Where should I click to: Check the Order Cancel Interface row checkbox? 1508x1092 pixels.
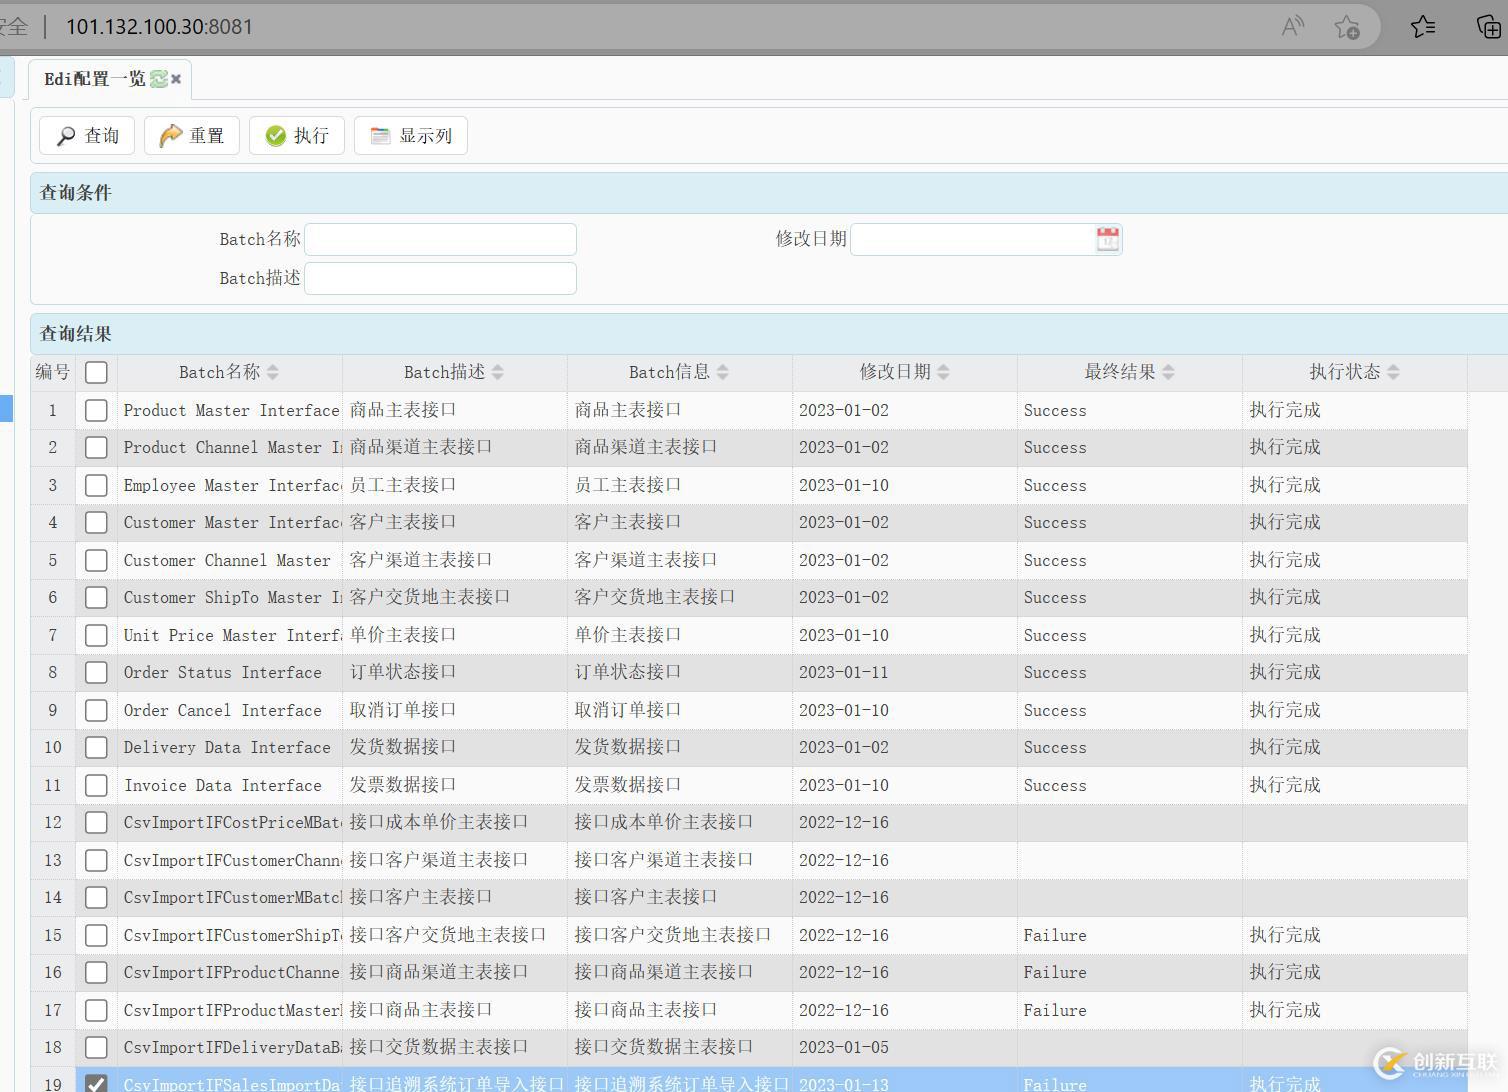coord(96,710)
